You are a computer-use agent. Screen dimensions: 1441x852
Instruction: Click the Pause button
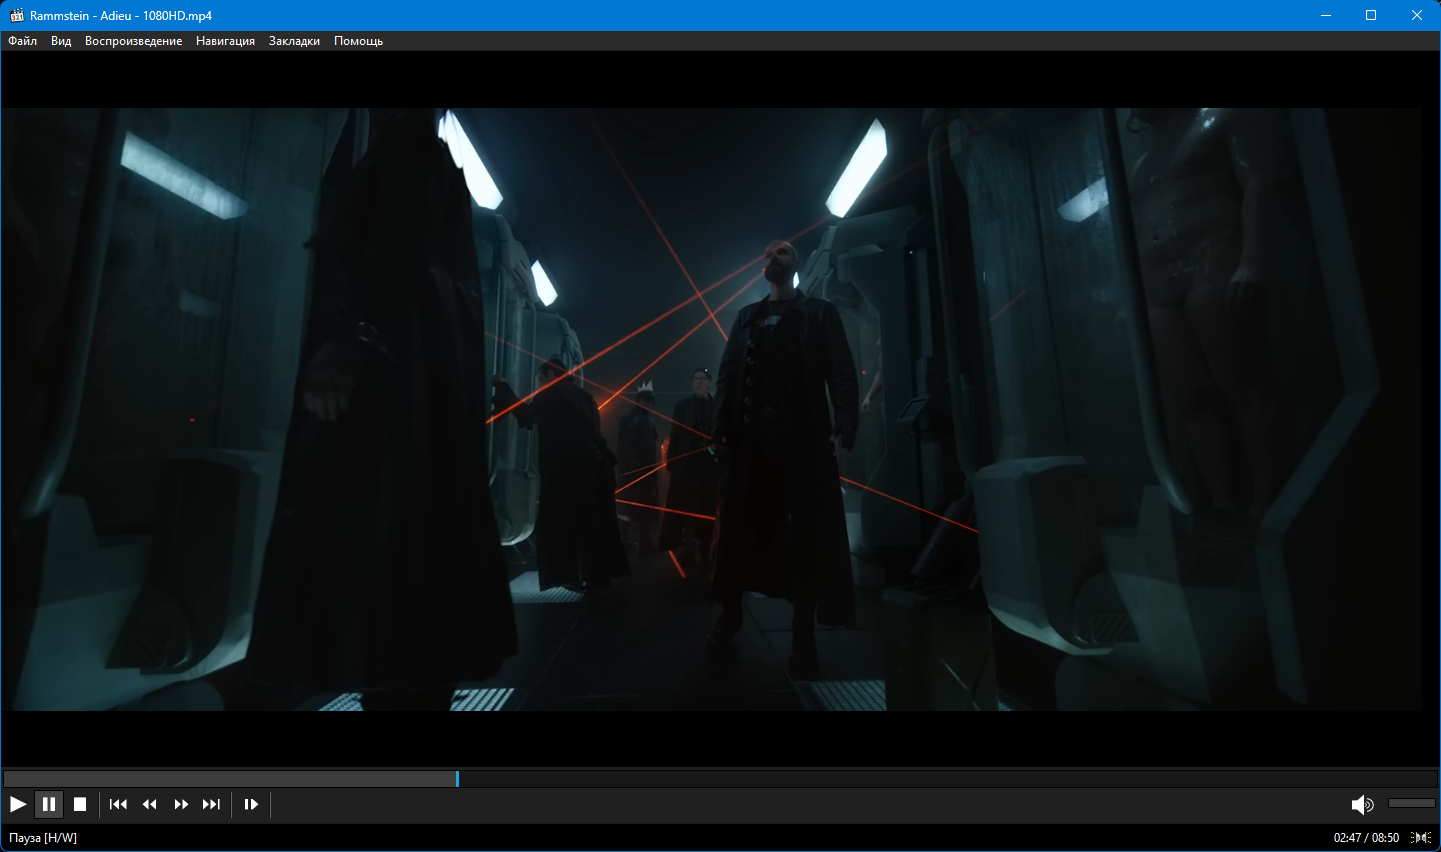point(49,804)
